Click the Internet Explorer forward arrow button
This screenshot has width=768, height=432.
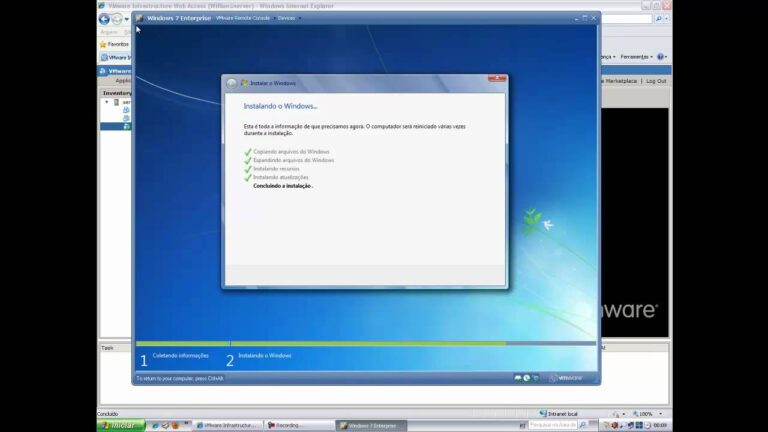pos(117,19)
